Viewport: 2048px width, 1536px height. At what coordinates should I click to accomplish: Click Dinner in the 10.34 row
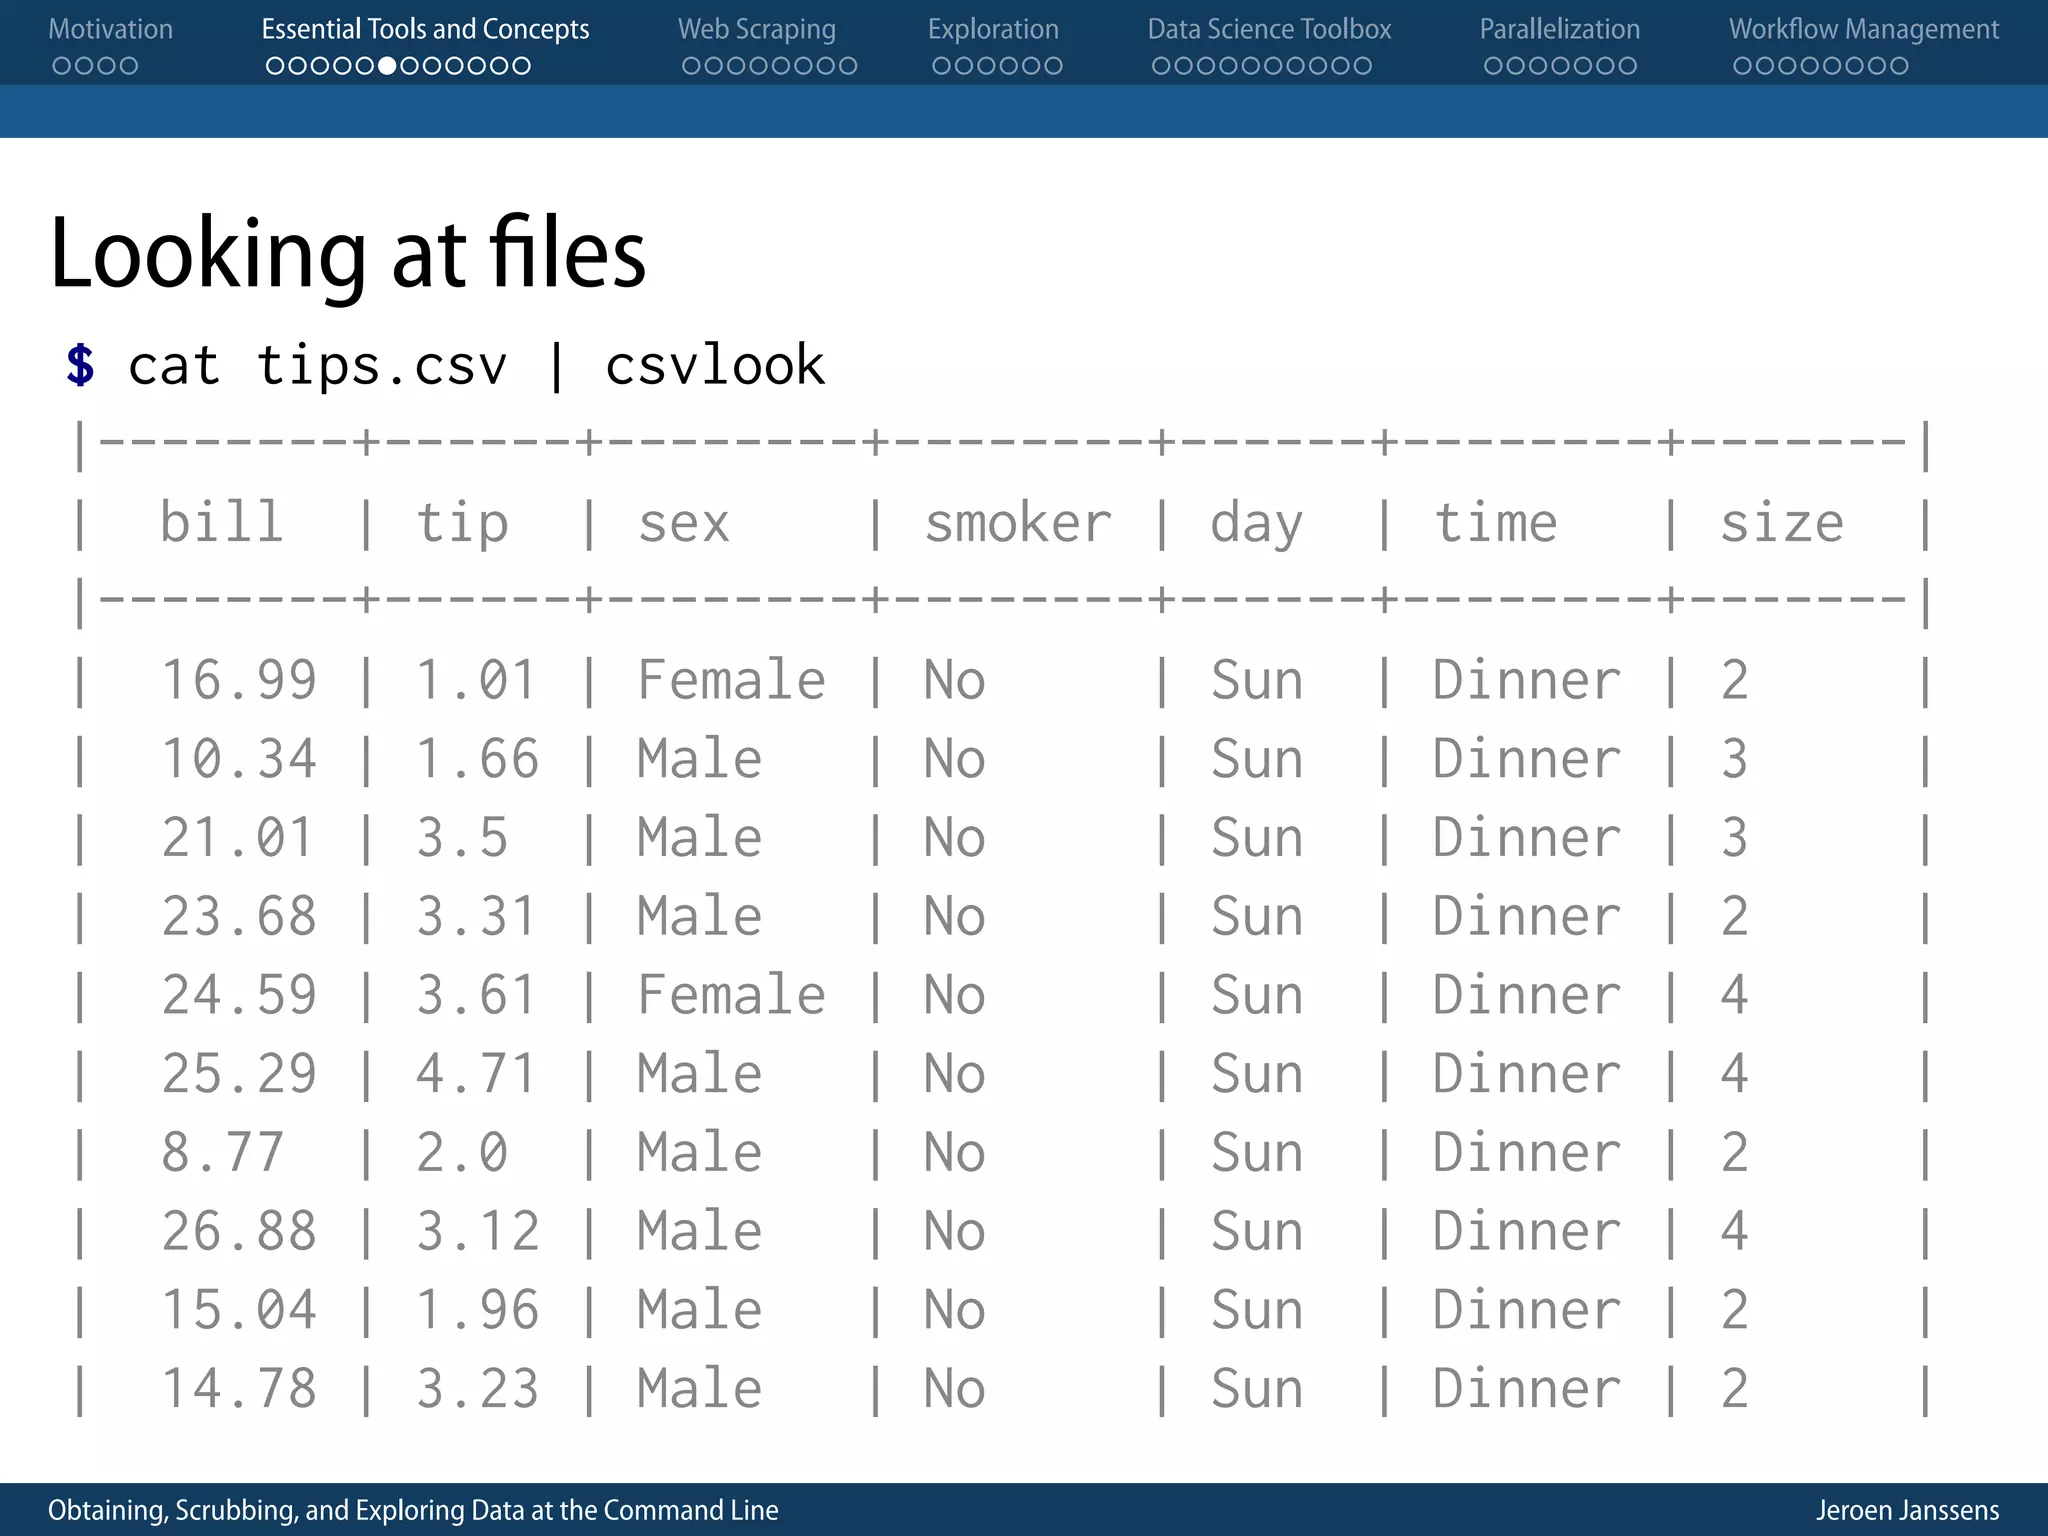pos(1527,759)
